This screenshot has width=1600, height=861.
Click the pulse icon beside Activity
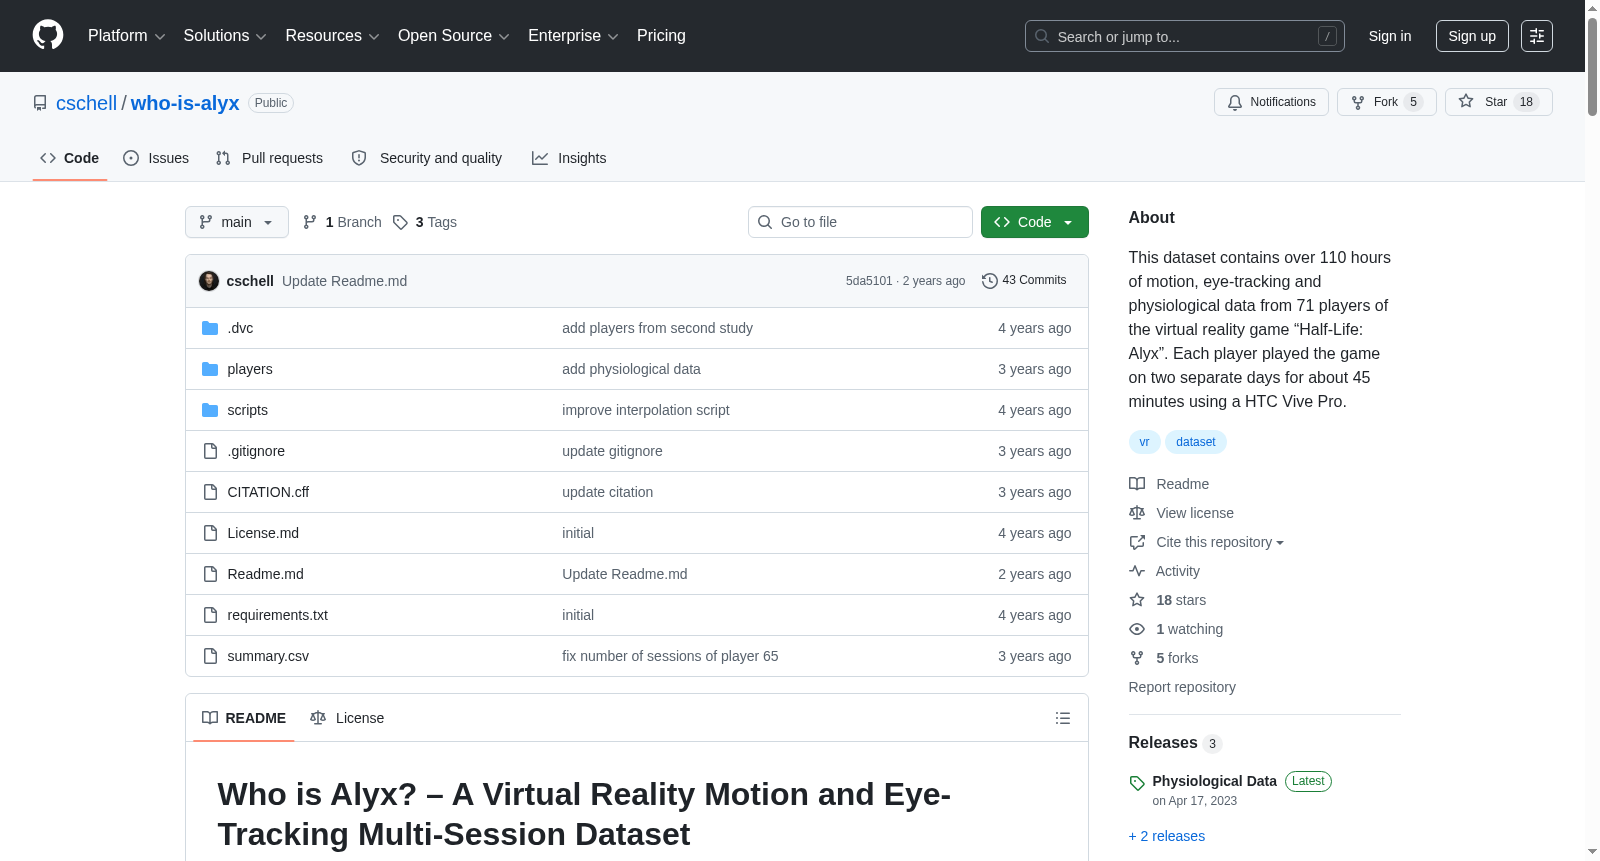(1137, 571)
